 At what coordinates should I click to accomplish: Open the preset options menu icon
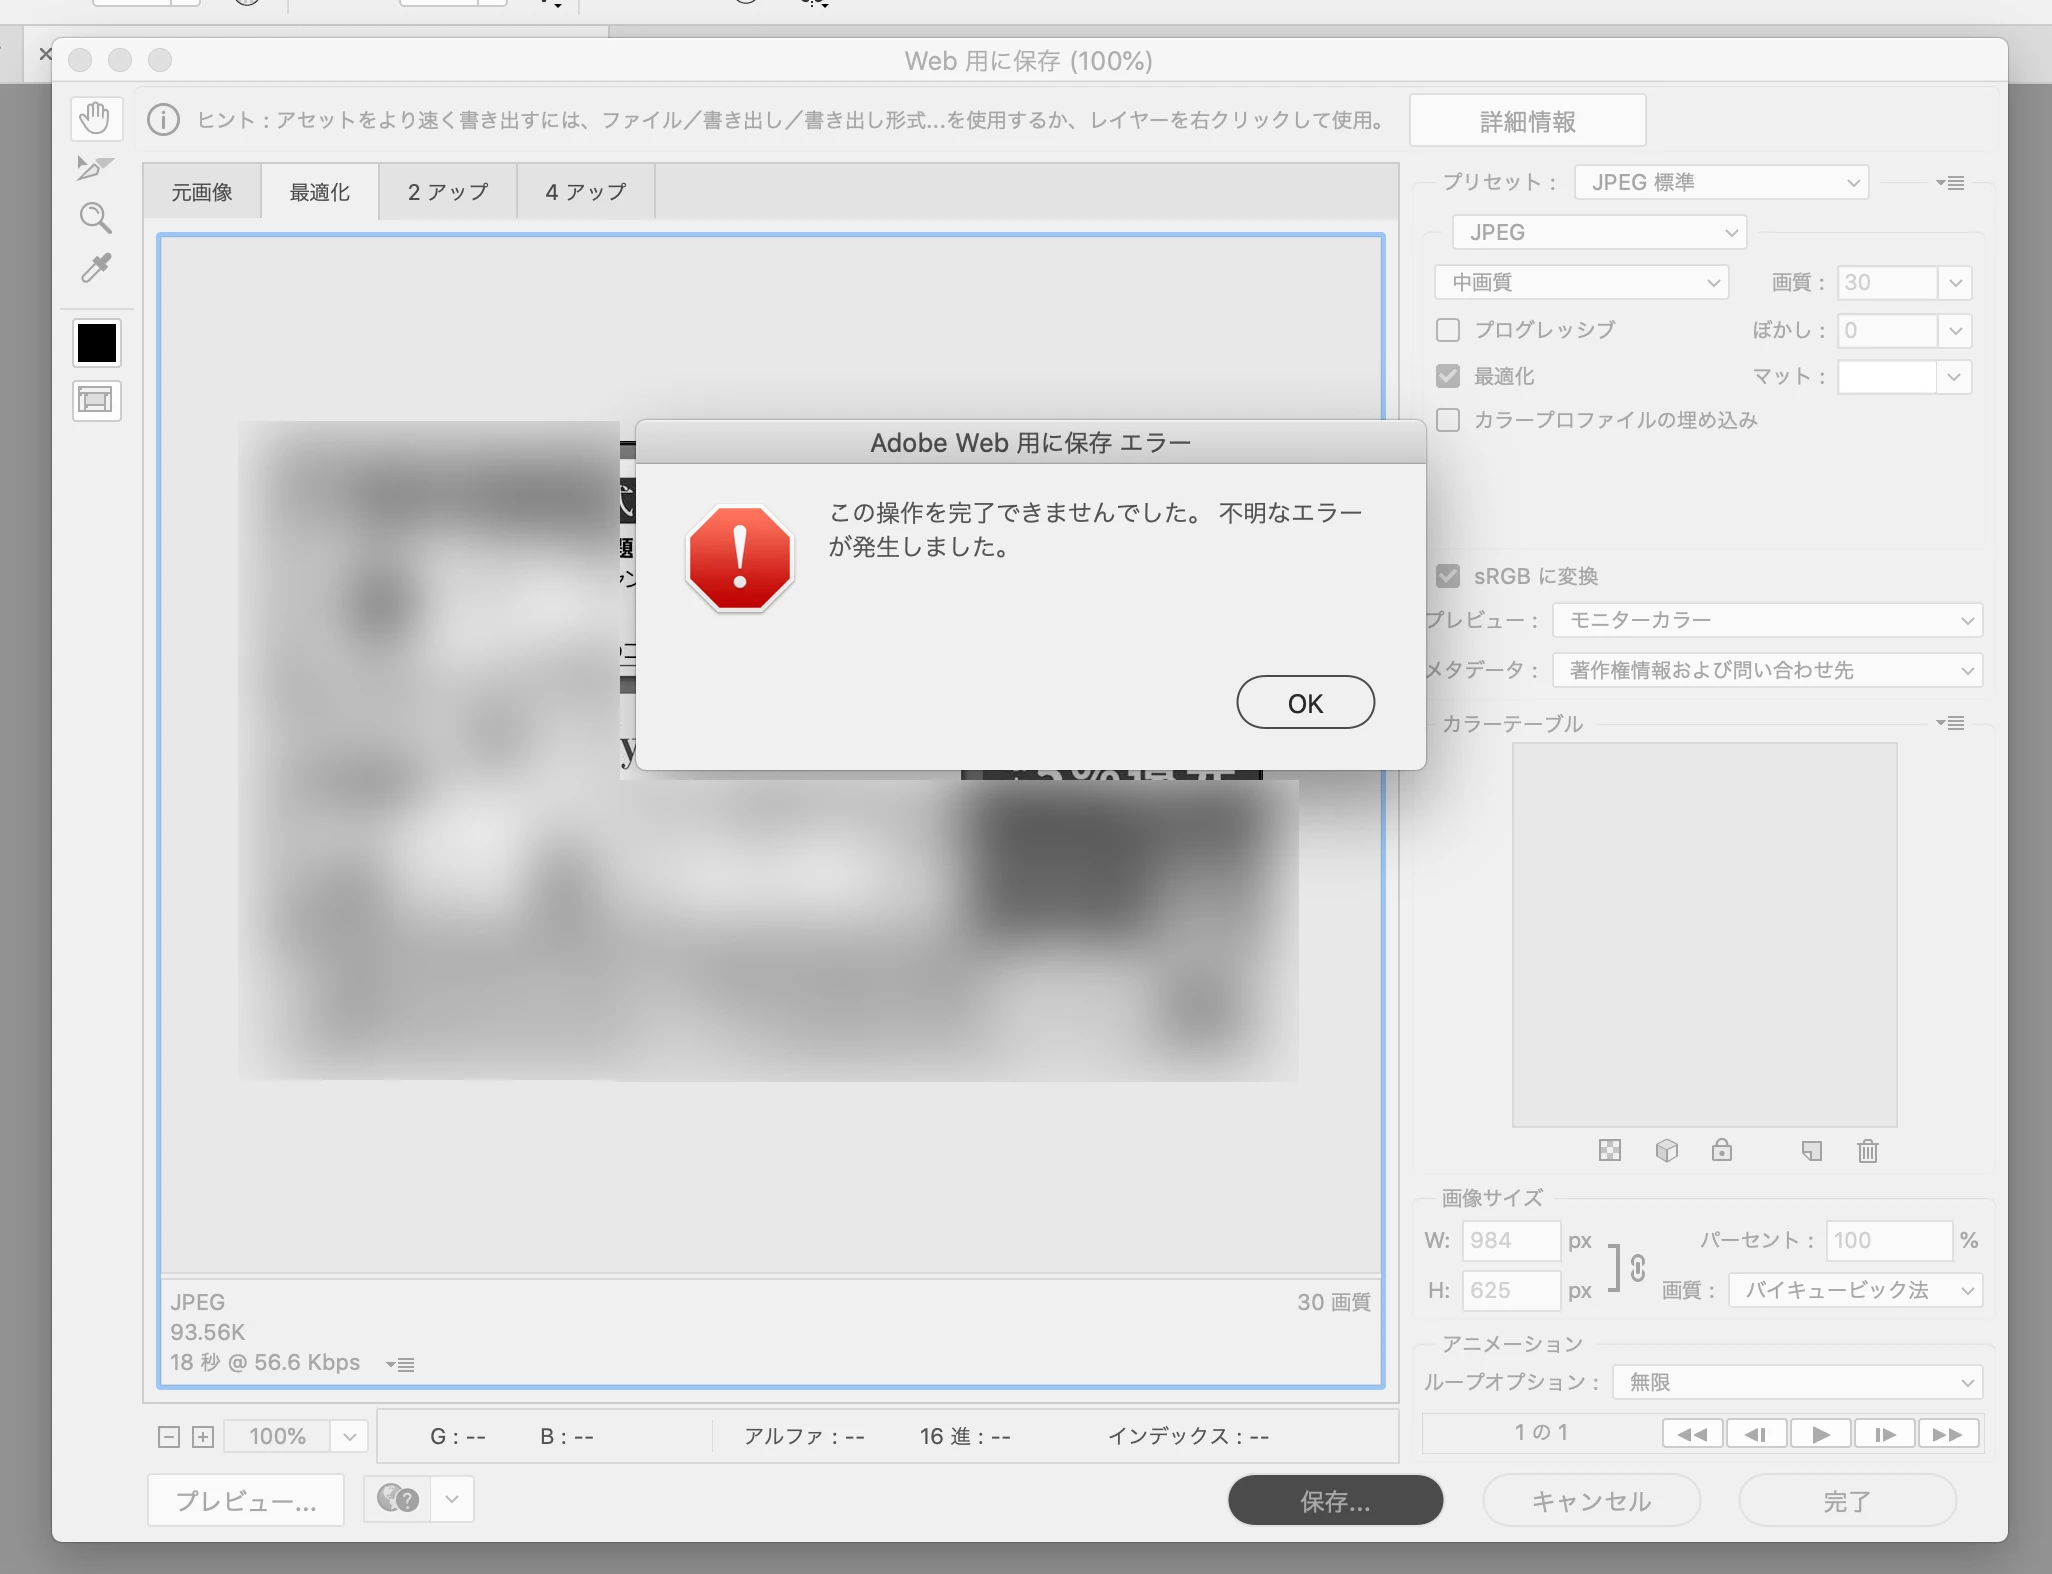[1950, 183]
